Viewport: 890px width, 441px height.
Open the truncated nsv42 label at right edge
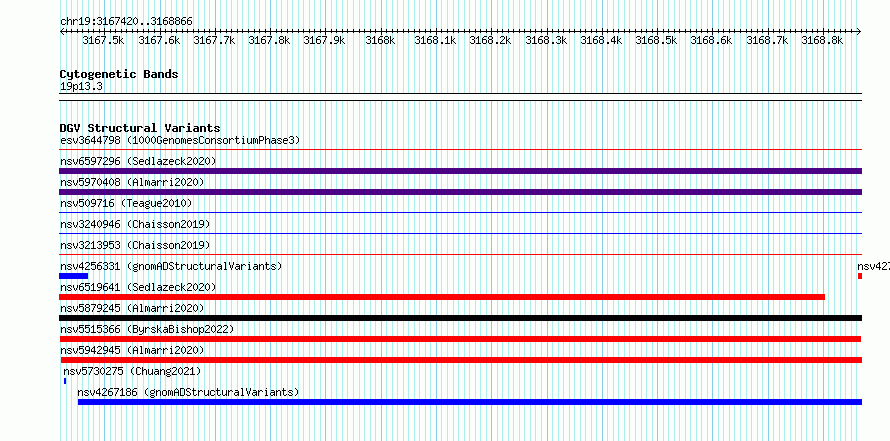click(x=874, y=266)
